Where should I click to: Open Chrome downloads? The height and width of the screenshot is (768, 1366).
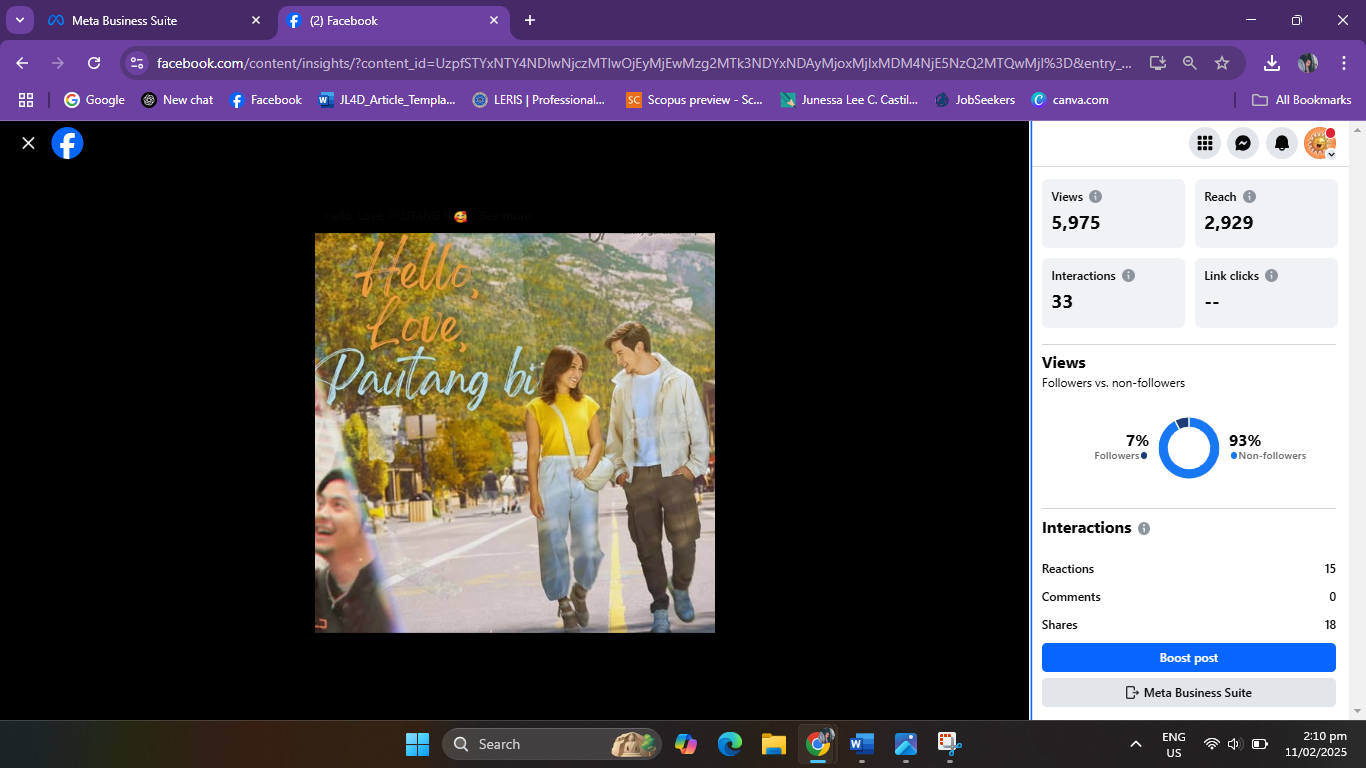(1272, 63)
